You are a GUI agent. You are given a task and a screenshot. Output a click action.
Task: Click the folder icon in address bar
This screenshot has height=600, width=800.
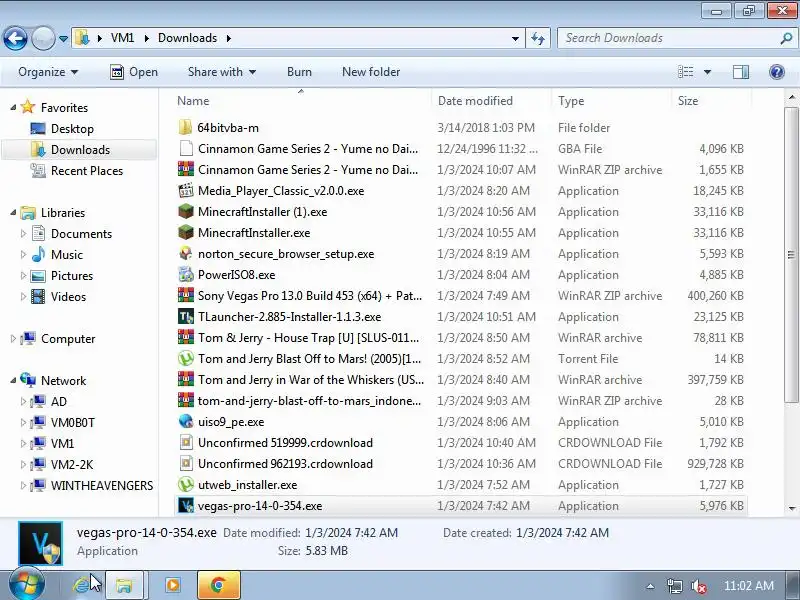click(x=82, y=38)
